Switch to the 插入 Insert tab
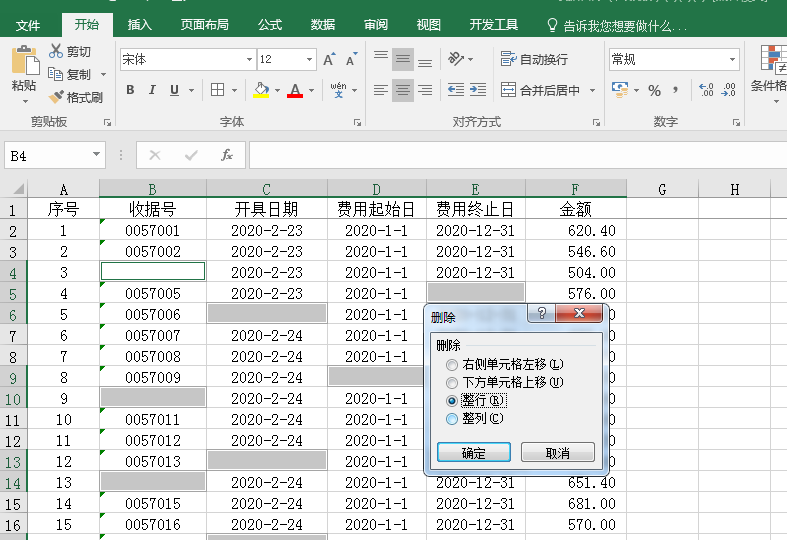 pos(140,25)
